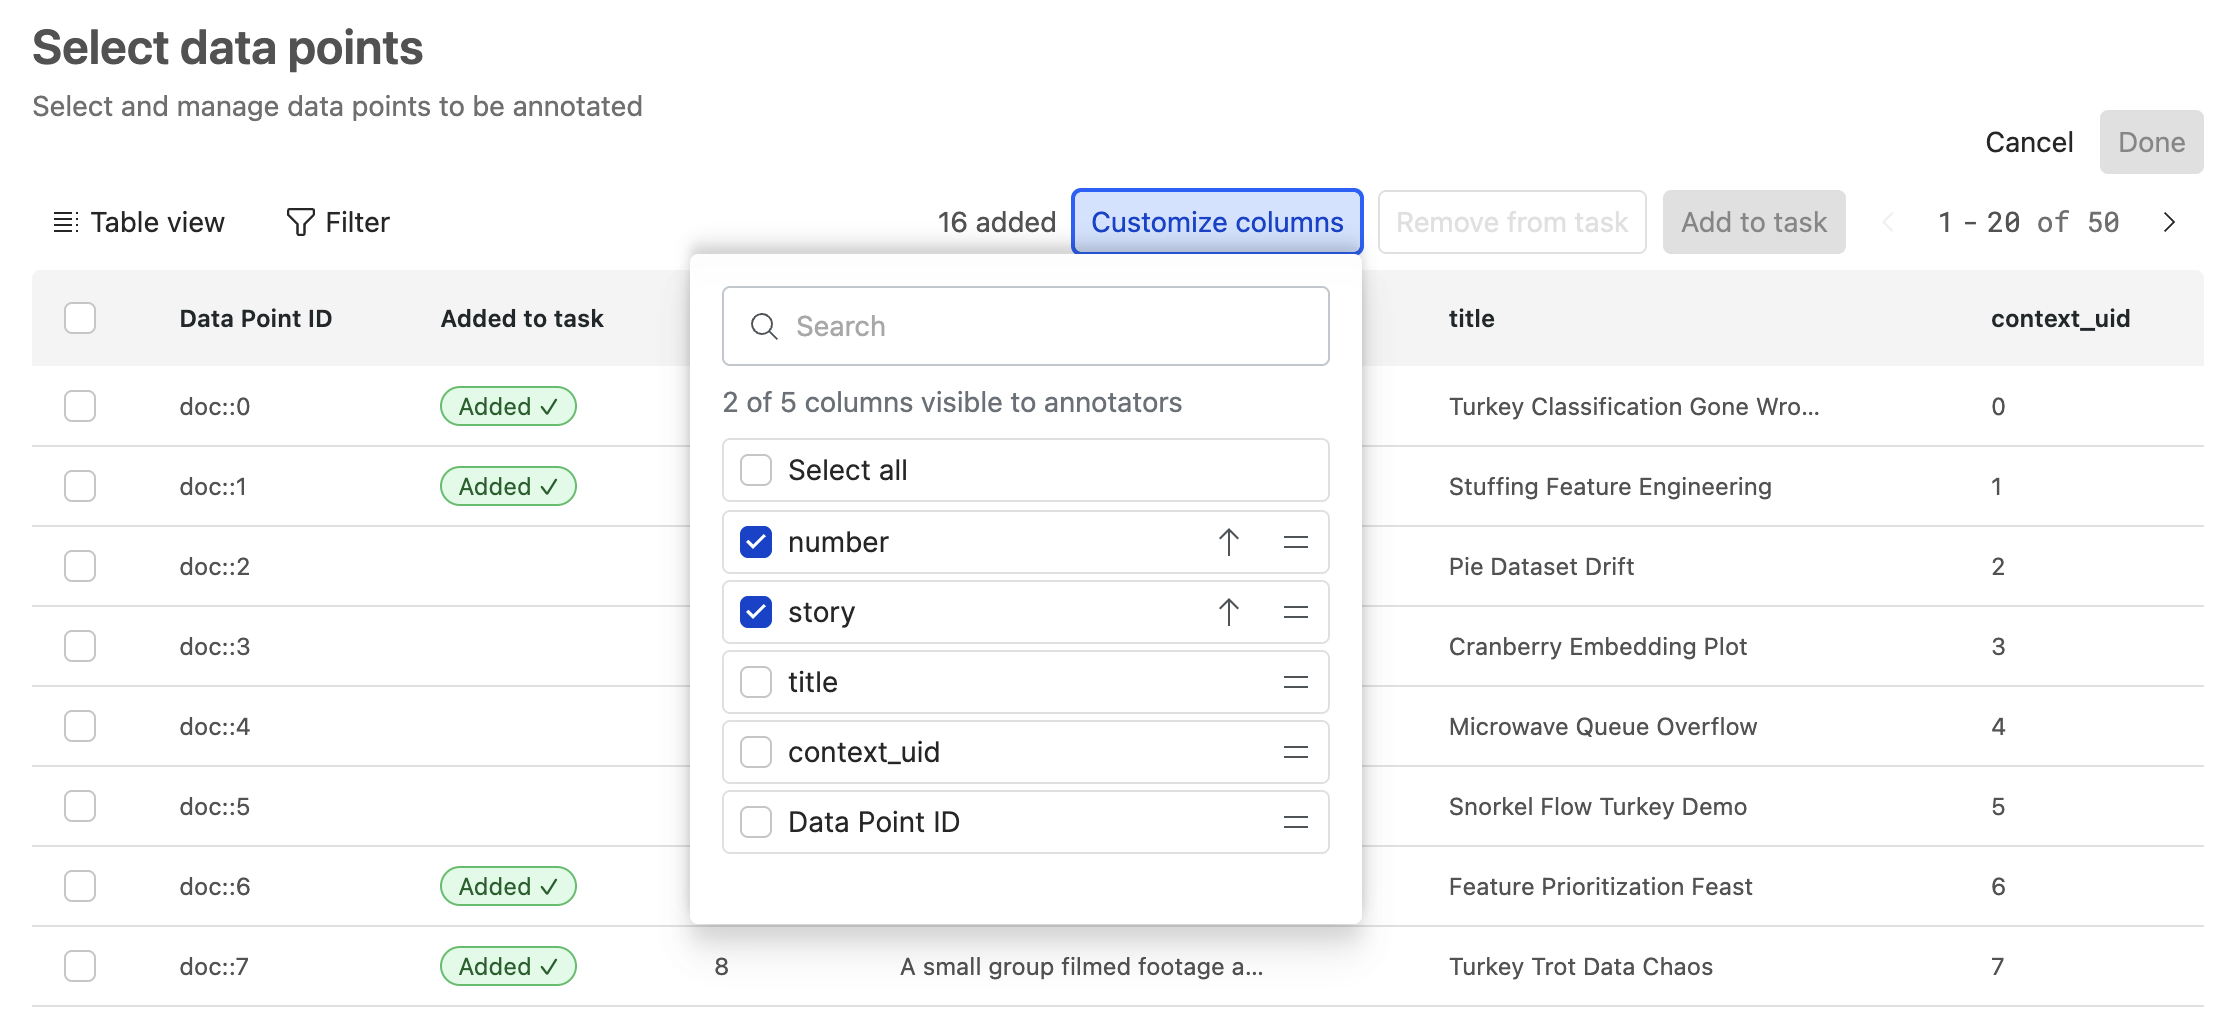Click the search magnifier in column popup

[x=765, y=326]
